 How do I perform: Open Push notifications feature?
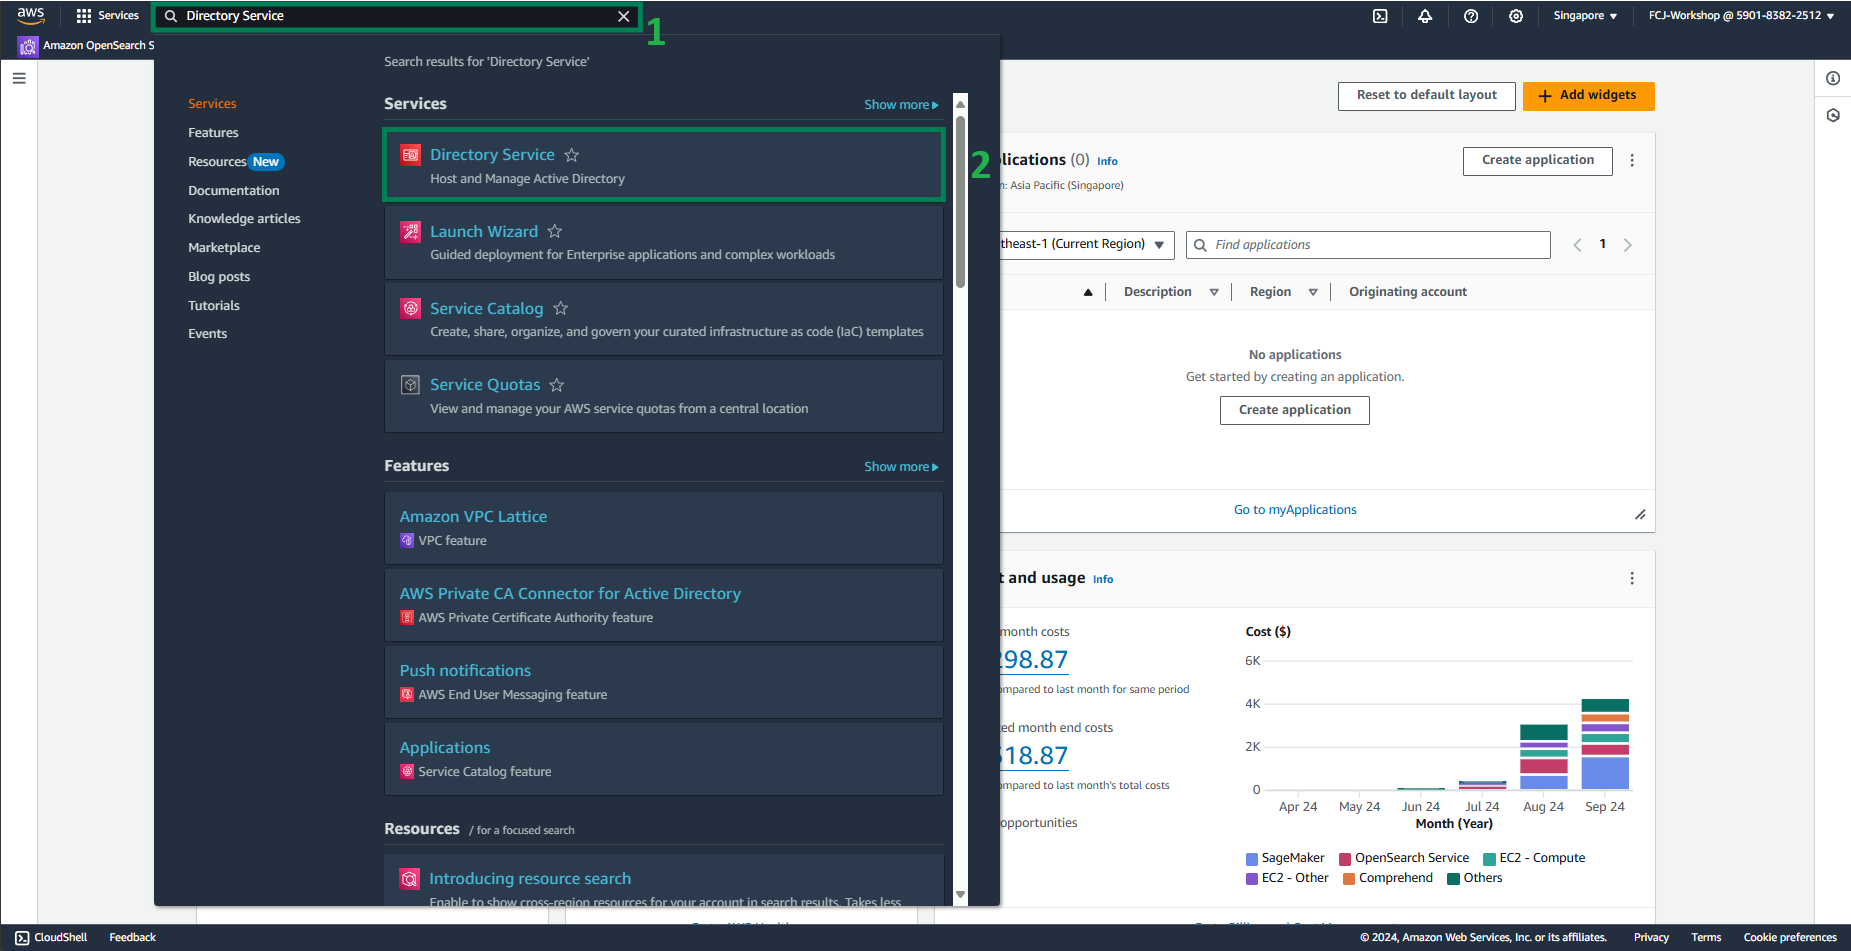(x=465, y=671)
